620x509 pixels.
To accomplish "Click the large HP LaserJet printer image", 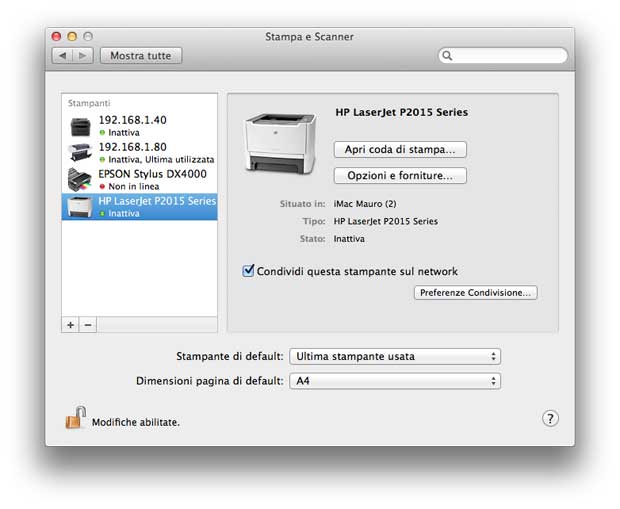I will (x=280, y=143).
